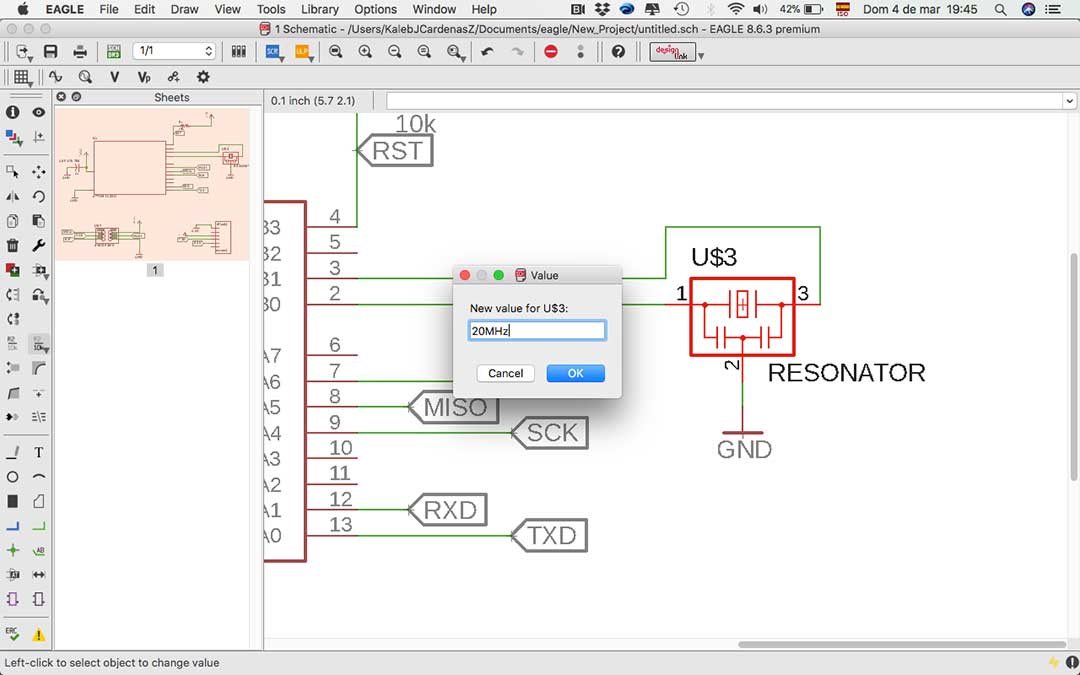
Task: Open Help question mark icon
Action: coord(619,52)
